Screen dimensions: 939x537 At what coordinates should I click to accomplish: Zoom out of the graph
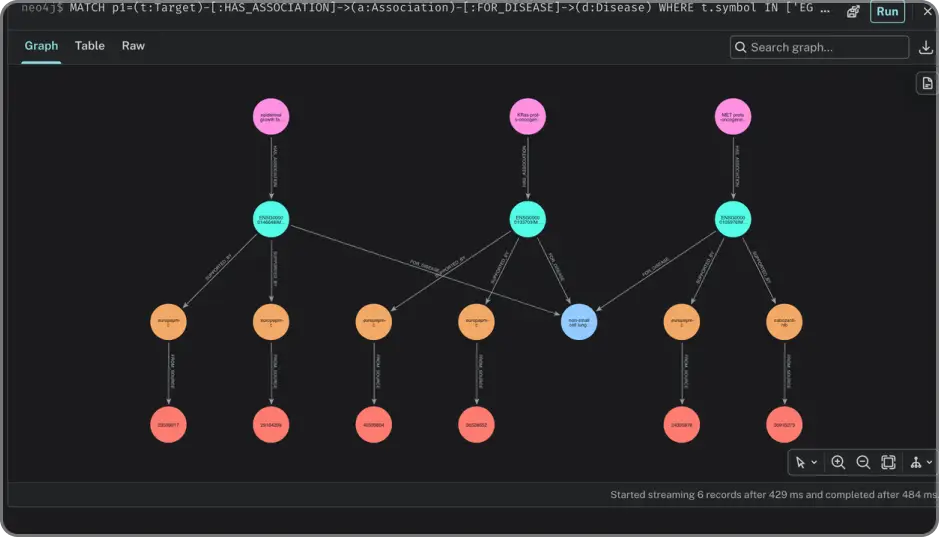click(x=863, y=462)
